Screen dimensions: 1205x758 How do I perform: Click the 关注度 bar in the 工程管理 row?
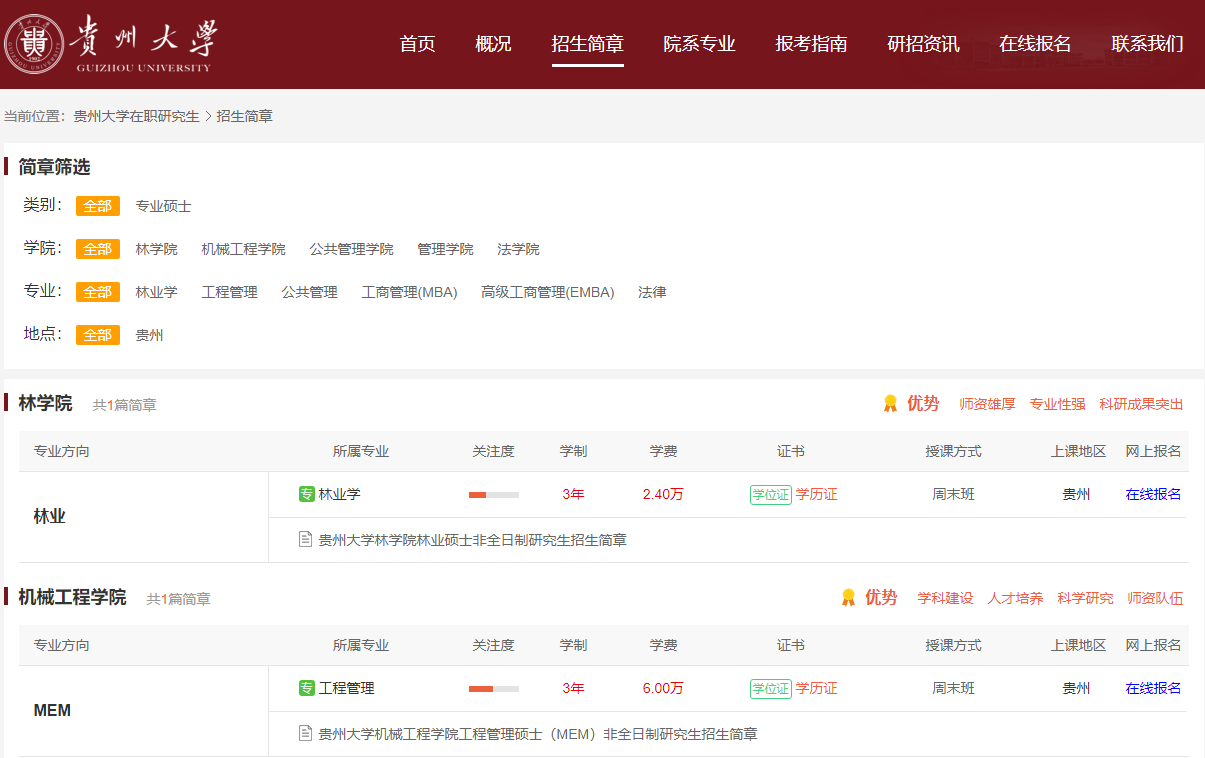494,688
